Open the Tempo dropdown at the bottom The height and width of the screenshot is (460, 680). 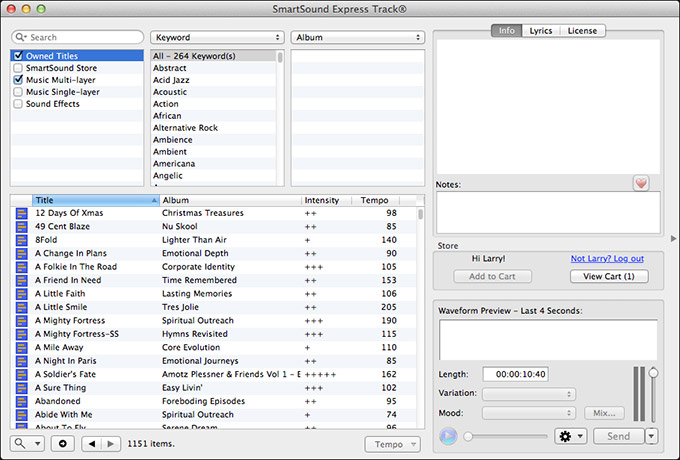point(392,444)
